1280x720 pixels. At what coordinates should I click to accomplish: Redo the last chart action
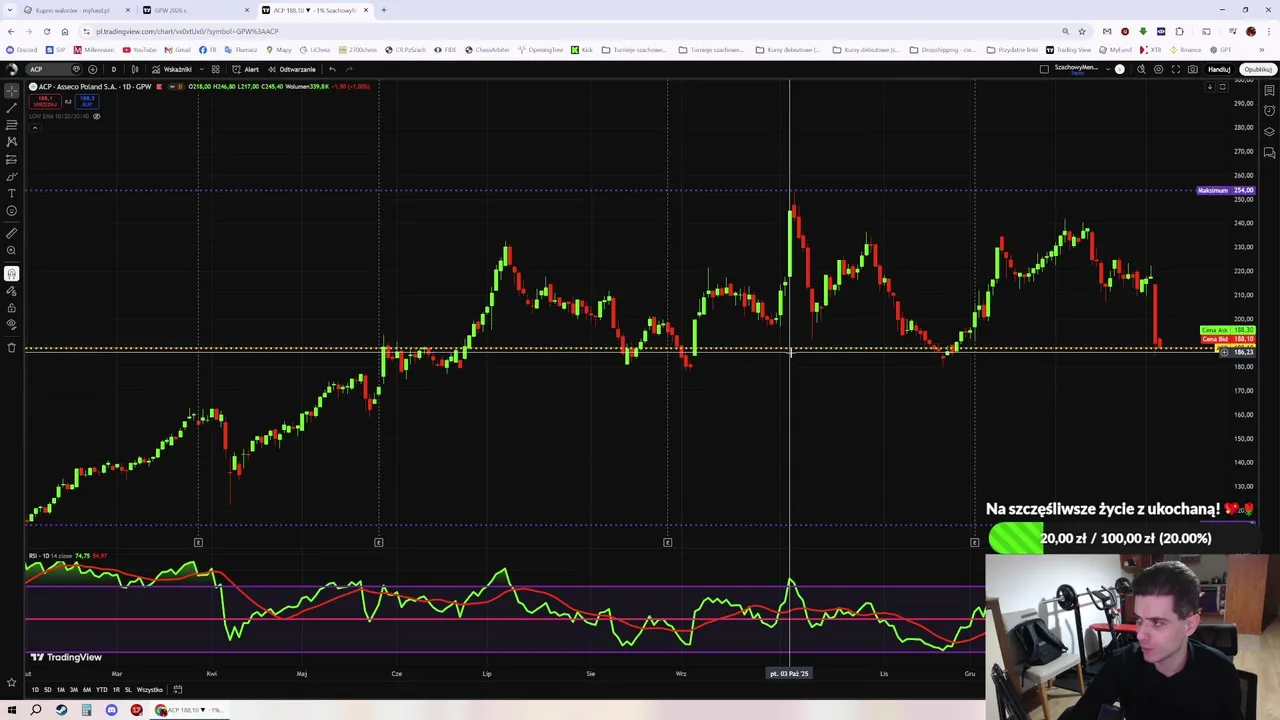(x=349, y=69)
